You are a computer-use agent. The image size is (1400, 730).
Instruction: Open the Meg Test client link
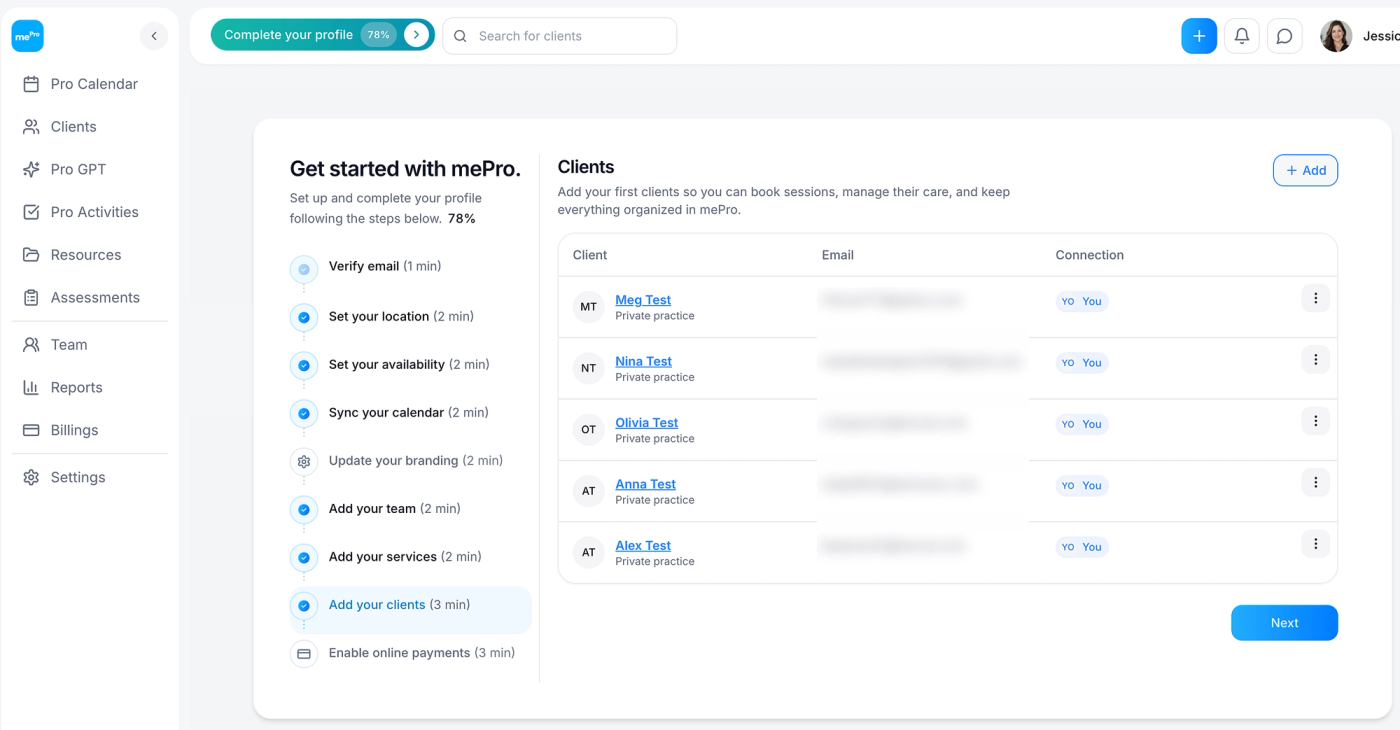coord(643,300)
